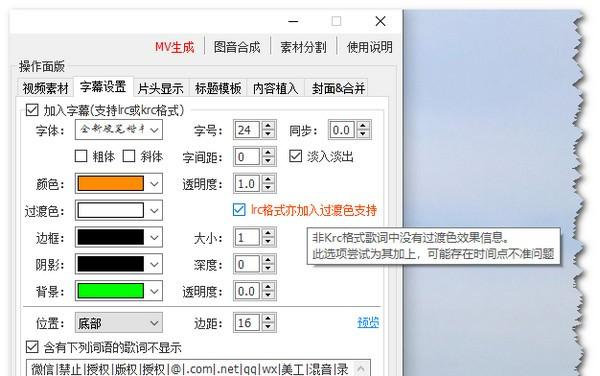Decrease the 阴影 深度 value
The width and height of the screenshot is (600, 376).
tap(268, 268)
